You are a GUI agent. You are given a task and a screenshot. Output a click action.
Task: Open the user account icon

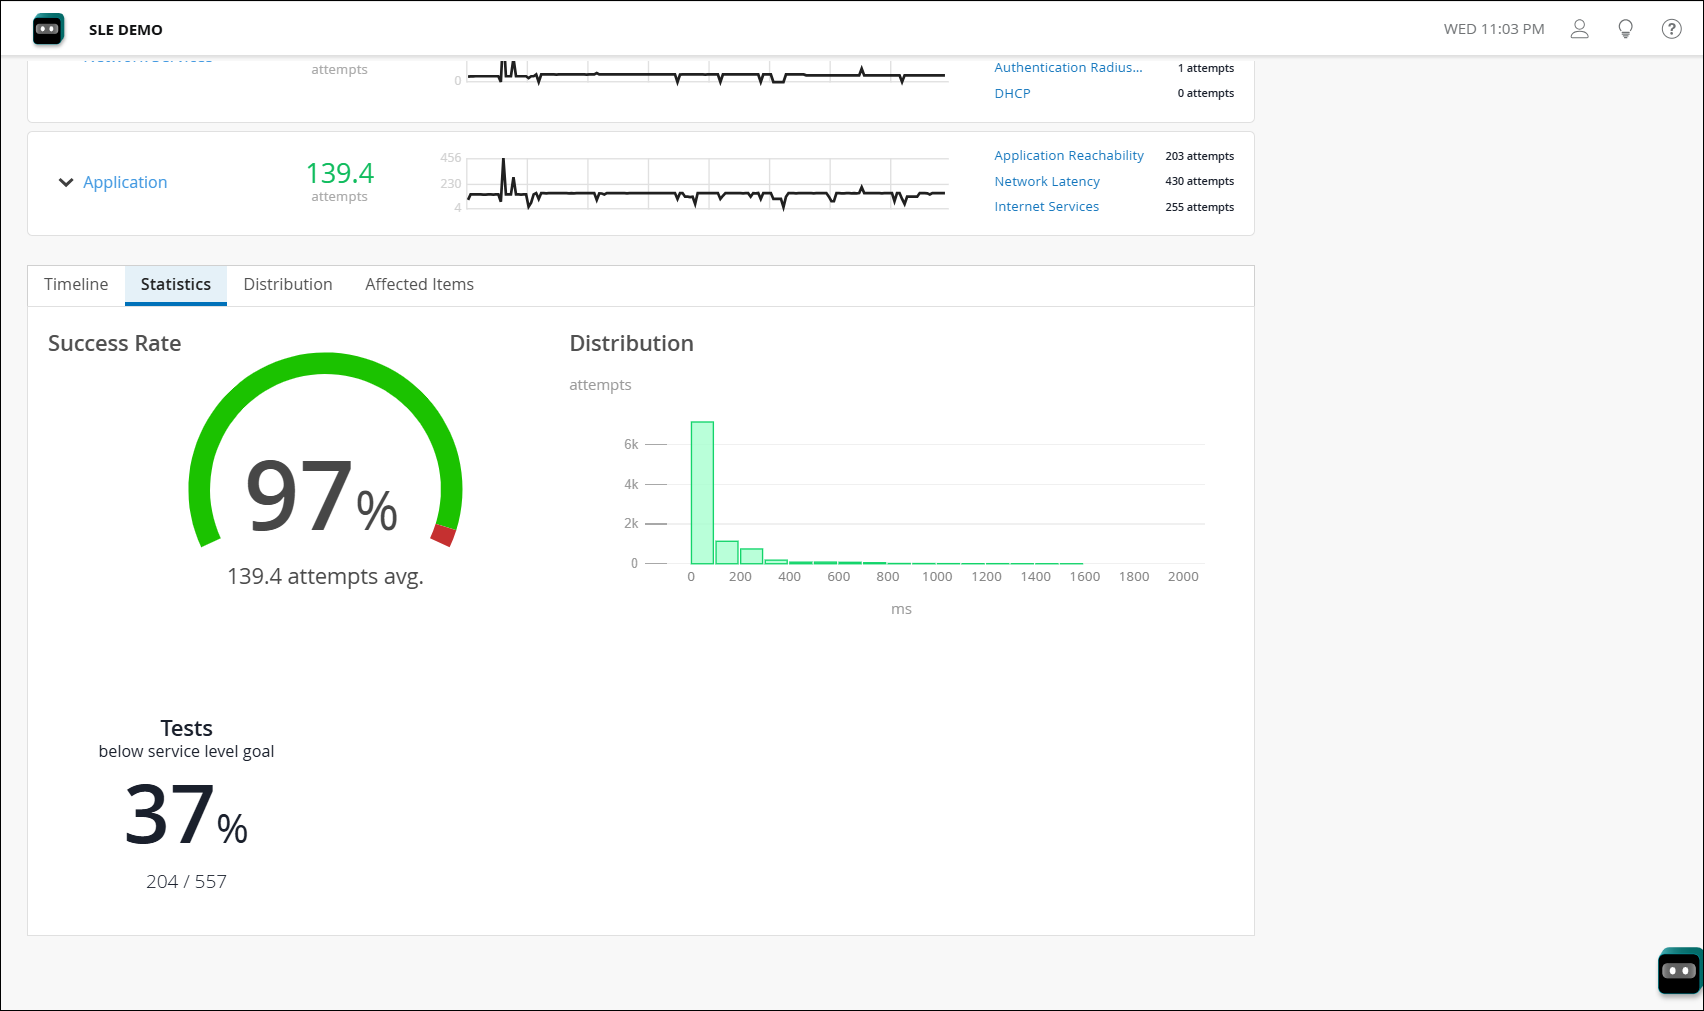(x=1580, y=29)
